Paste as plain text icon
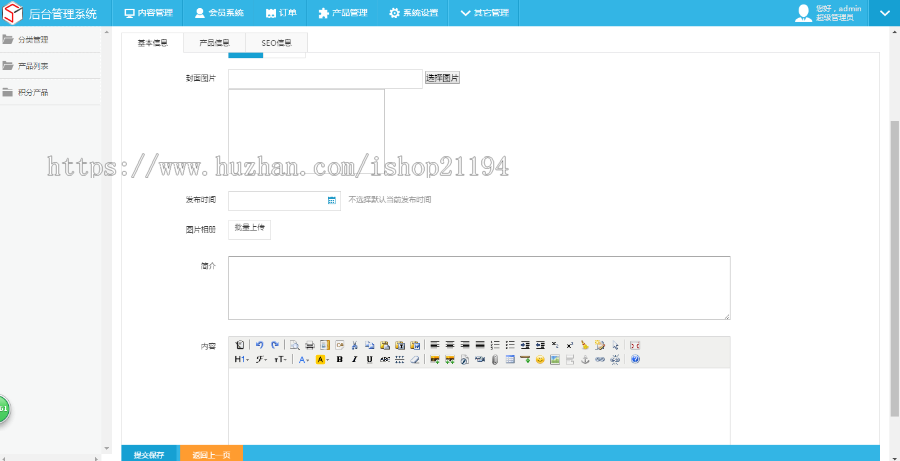 point(400,345)
